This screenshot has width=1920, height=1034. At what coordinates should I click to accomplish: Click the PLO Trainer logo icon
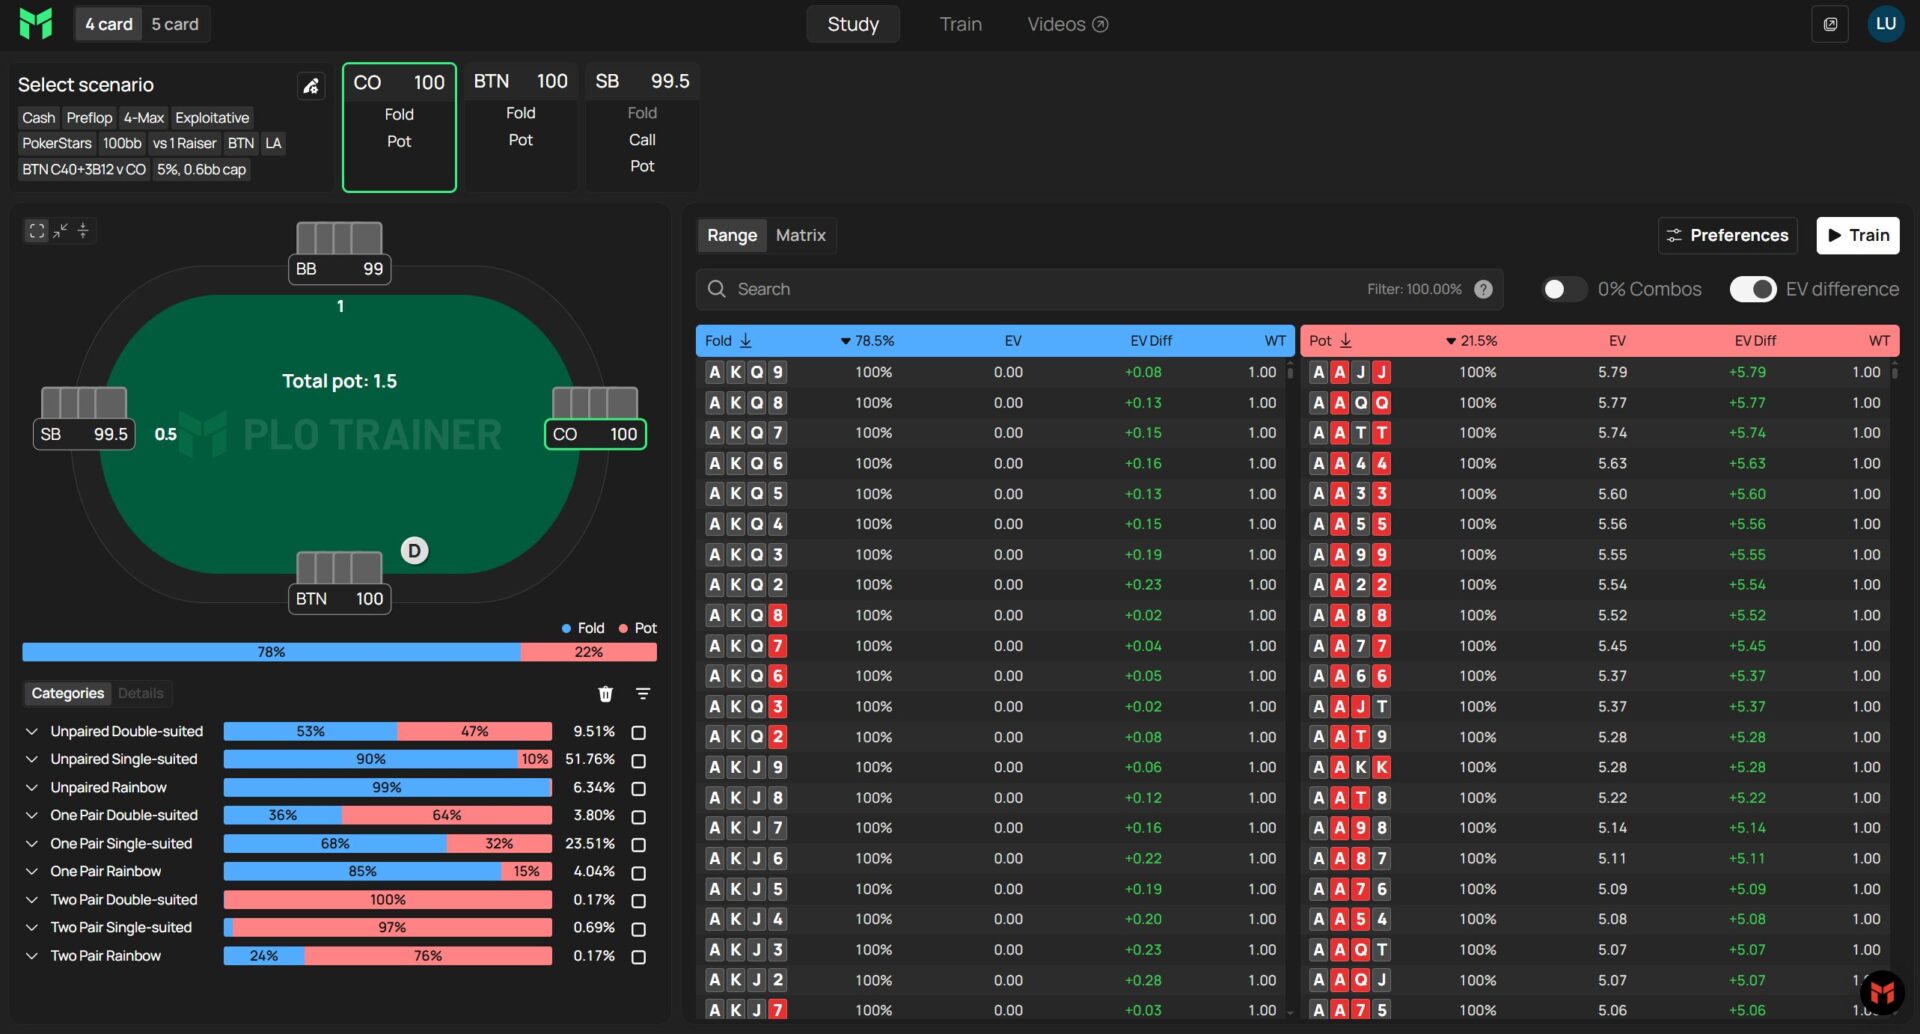coord(36,24)
